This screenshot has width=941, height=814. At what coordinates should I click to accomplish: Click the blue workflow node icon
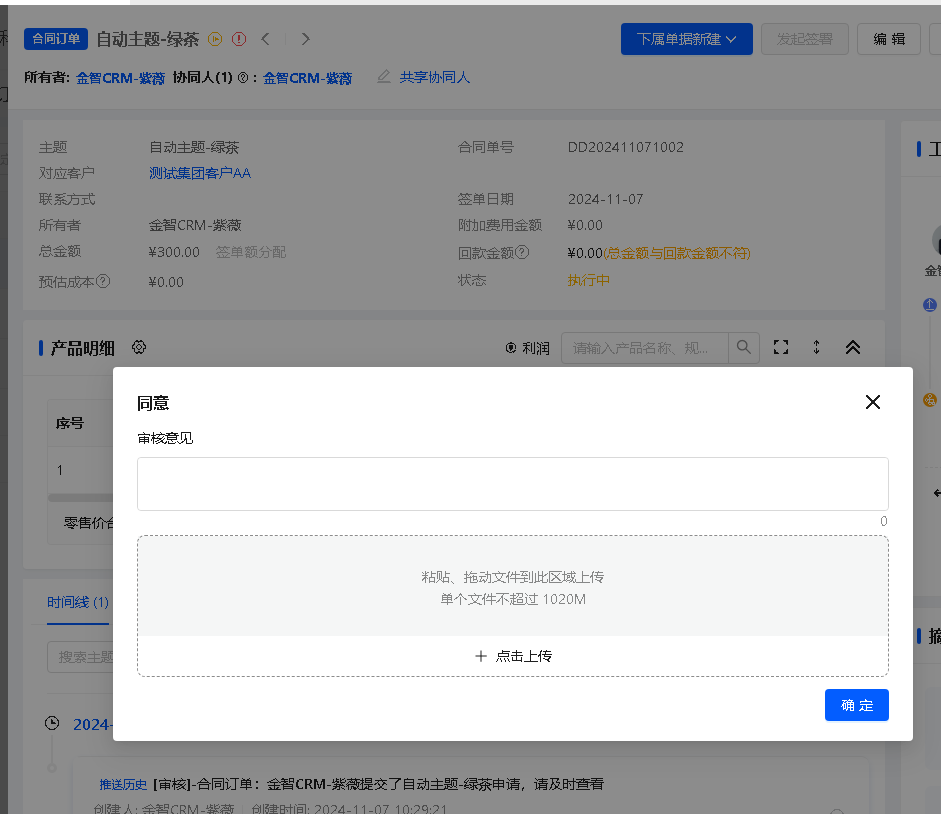930,305
